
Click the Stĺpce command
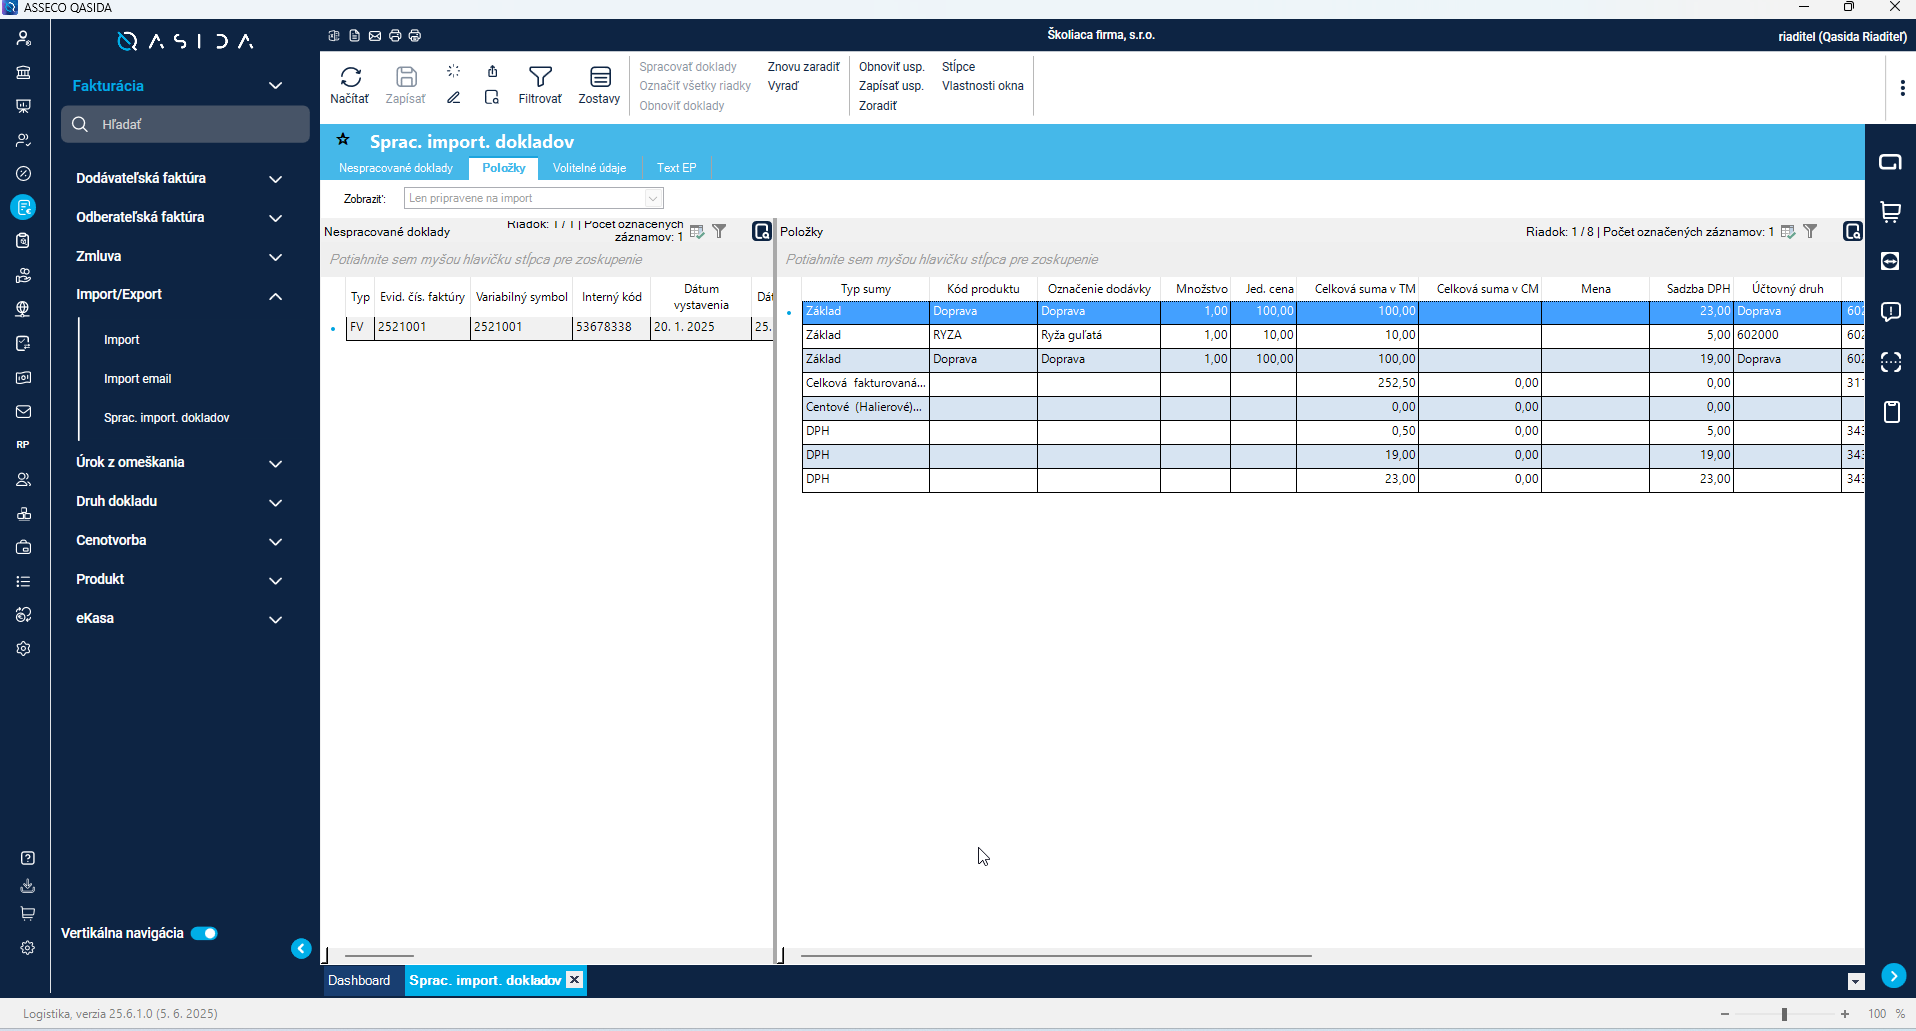tap(958, 67)
